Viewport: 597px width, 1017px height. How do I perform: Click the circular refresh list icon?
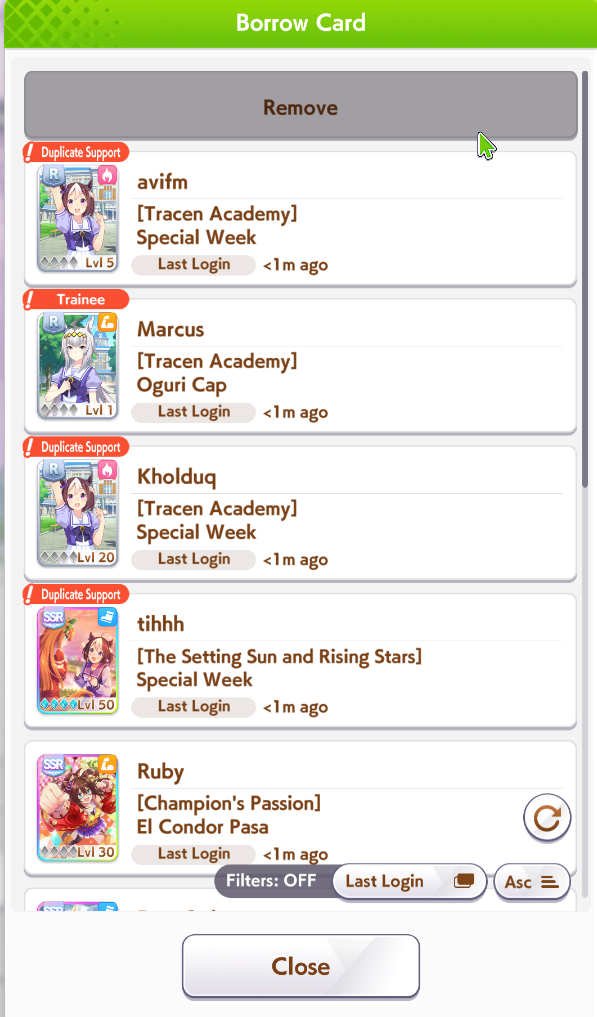(x=547, y=819)
